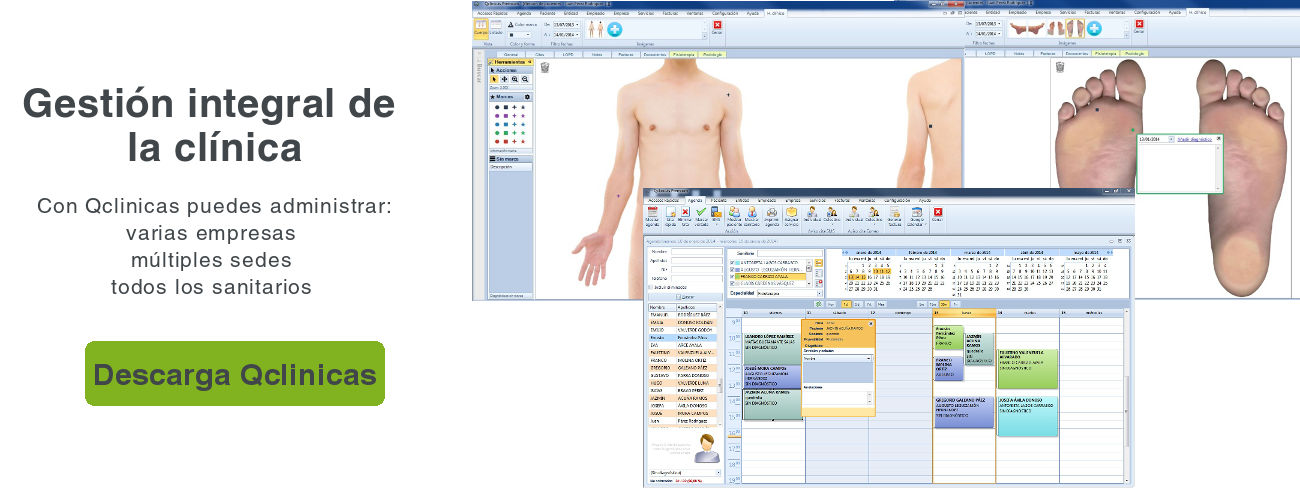Screen dimensions: 1300x500
Task: Click the red X delete appointment icon in agenda ribbon
Action: point(685,212)
